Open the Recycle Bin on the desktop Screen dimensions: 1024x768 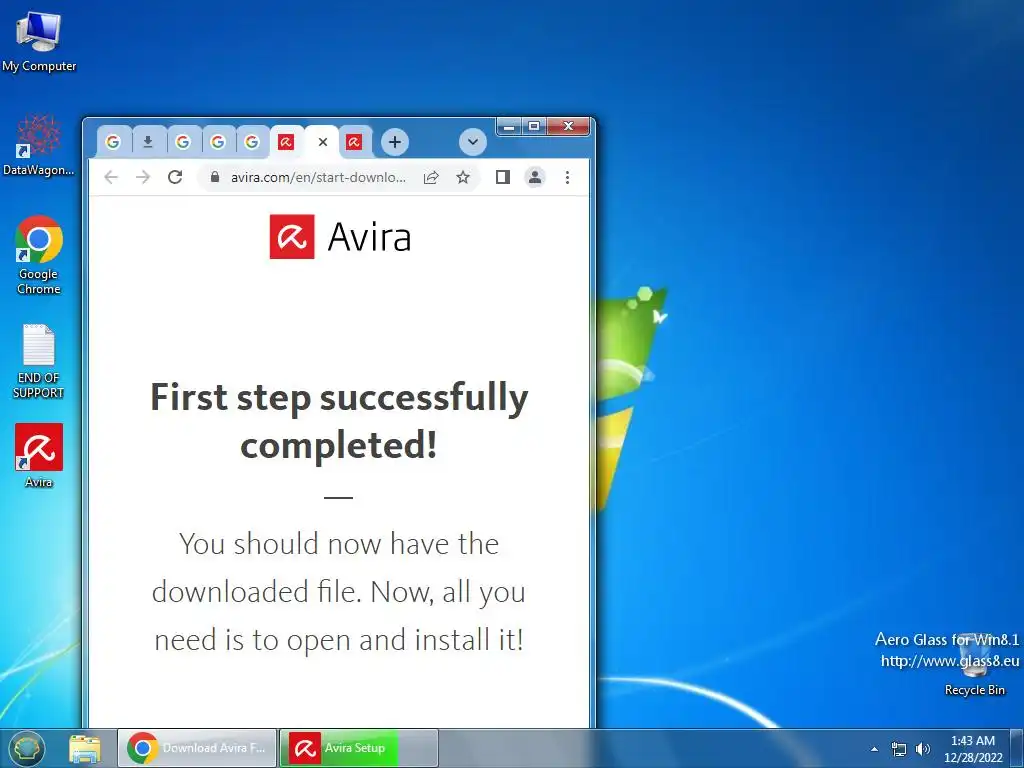coord(974,665)
